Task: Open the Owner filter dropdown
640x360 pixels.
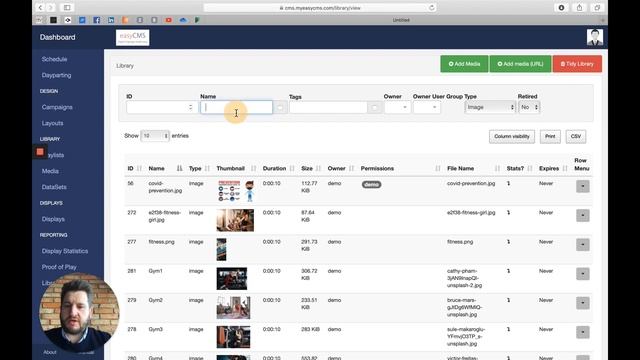Action: point(397,107)
